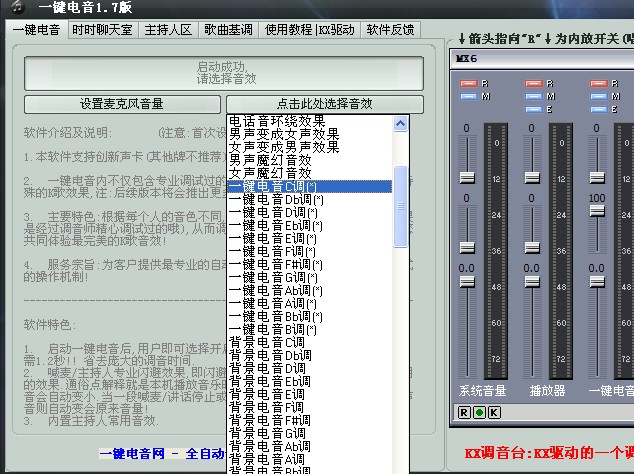The width and height of the screenshot is (634, 474).
Task: Click the K icon at mixer bottom
Action: point(494,412)
